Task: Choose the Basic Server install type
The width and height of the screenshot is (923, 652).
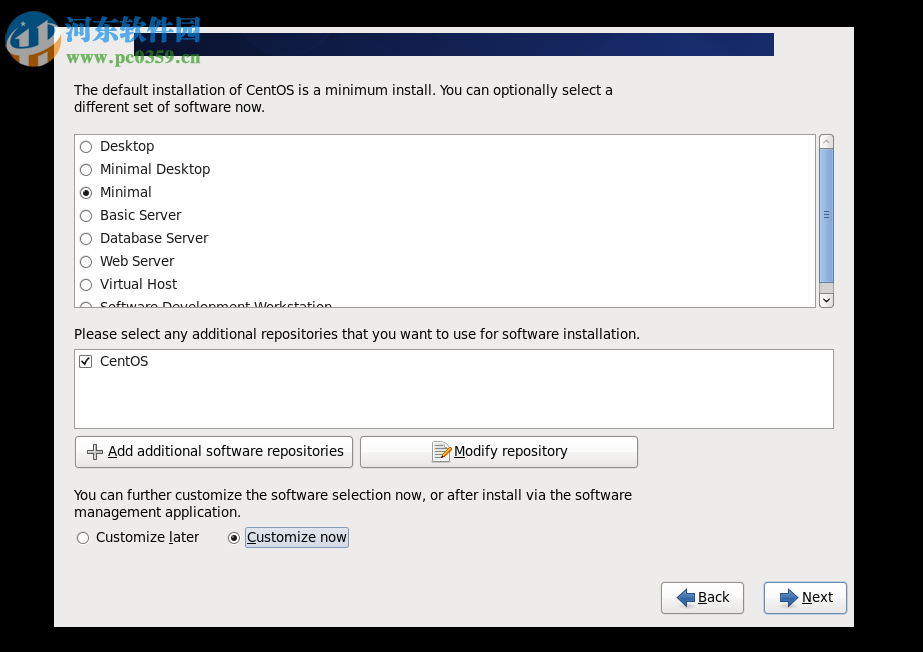Action: point(86,215)
